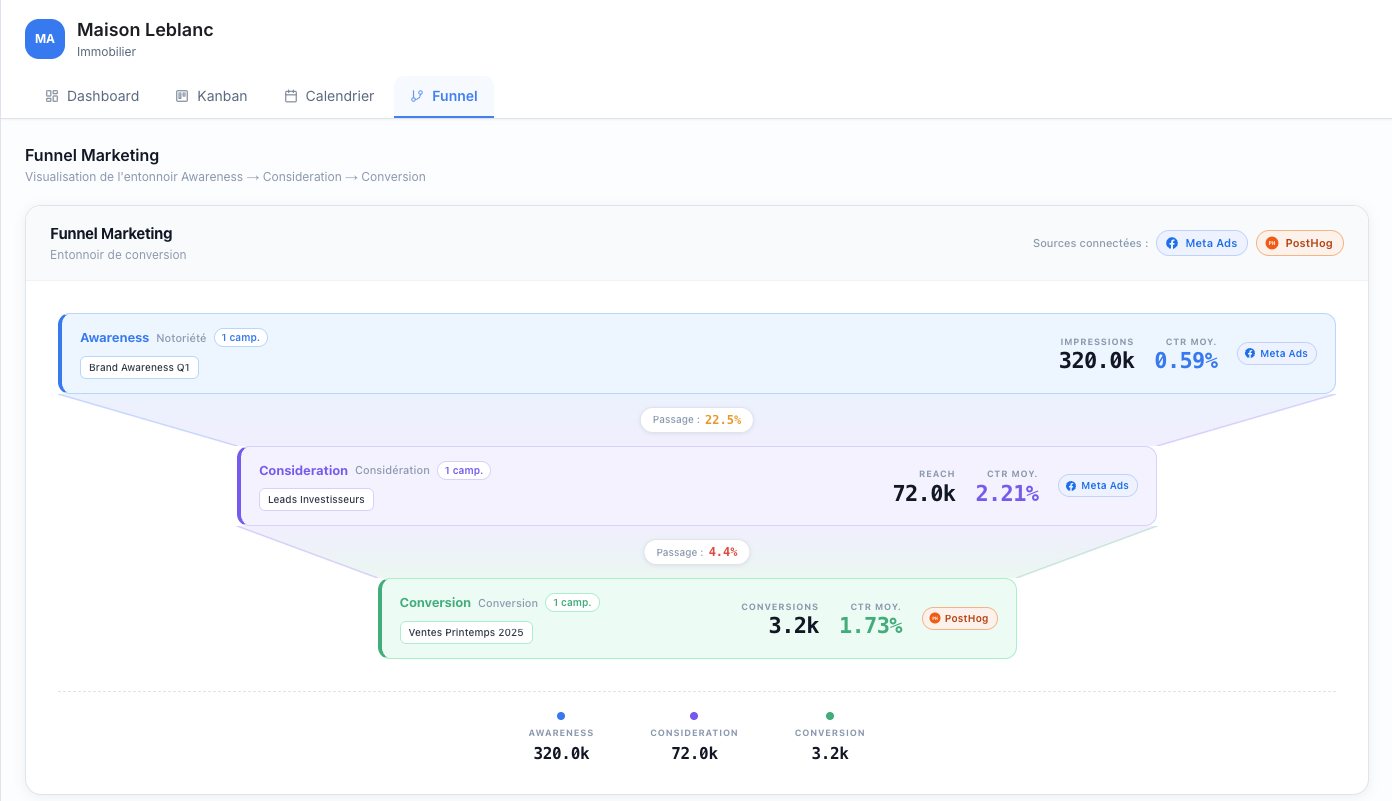Click the Facebook icon on the Awareness Meta Ads badge
This screenshot has height=801, width=1392.
coord(1252,353)
